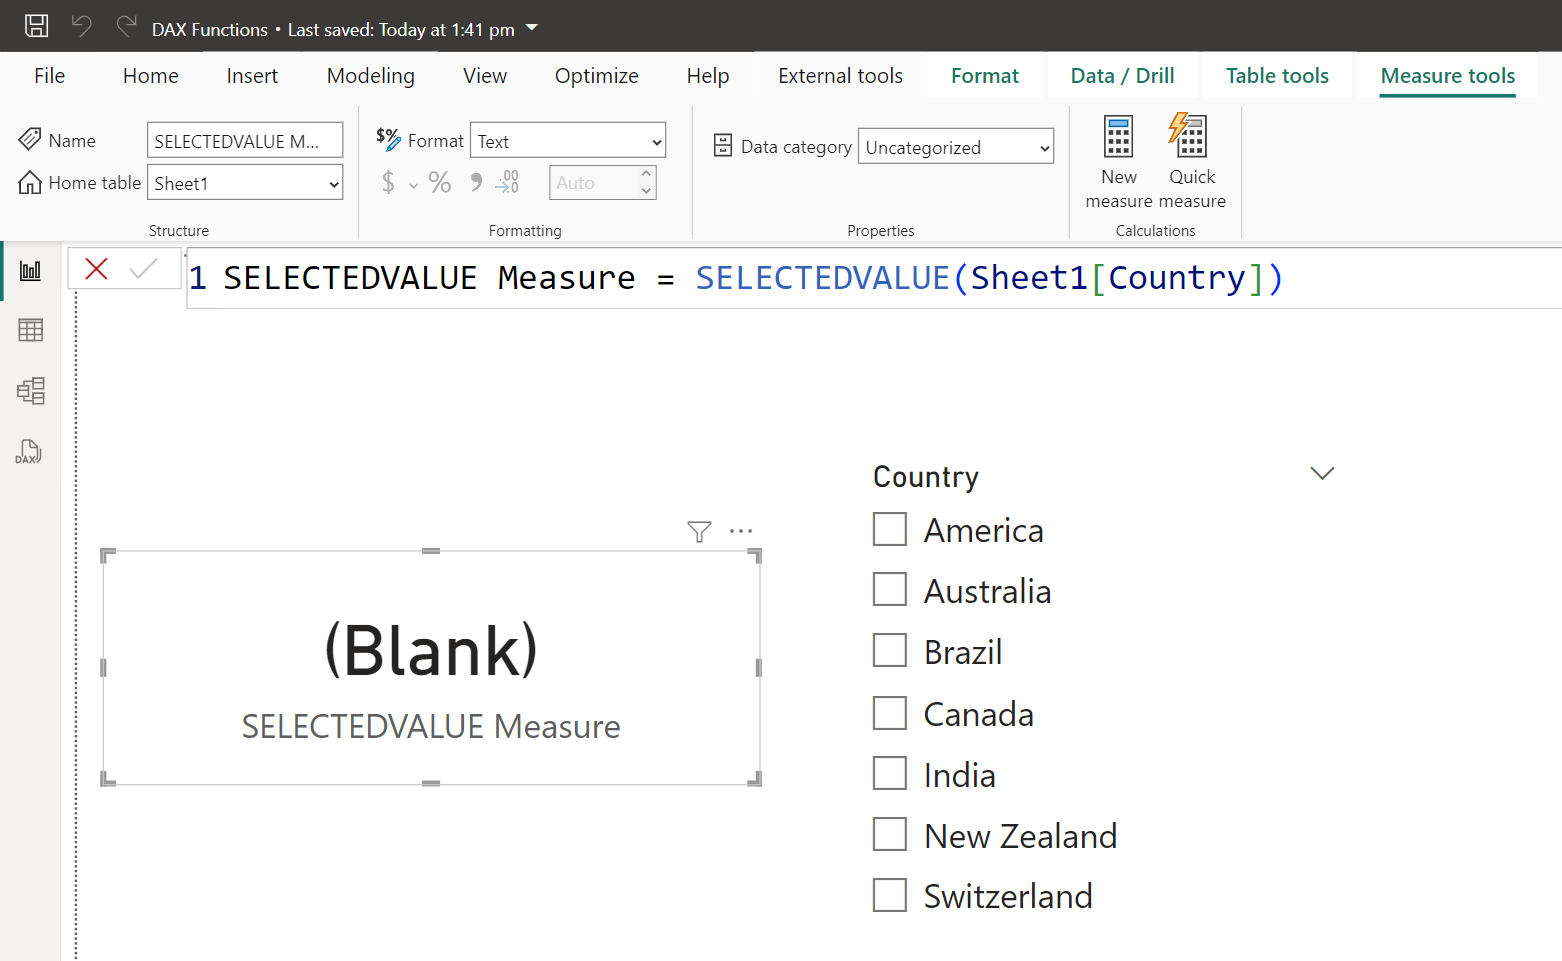
Task: Click the measure Name input field
Action: 244,140
